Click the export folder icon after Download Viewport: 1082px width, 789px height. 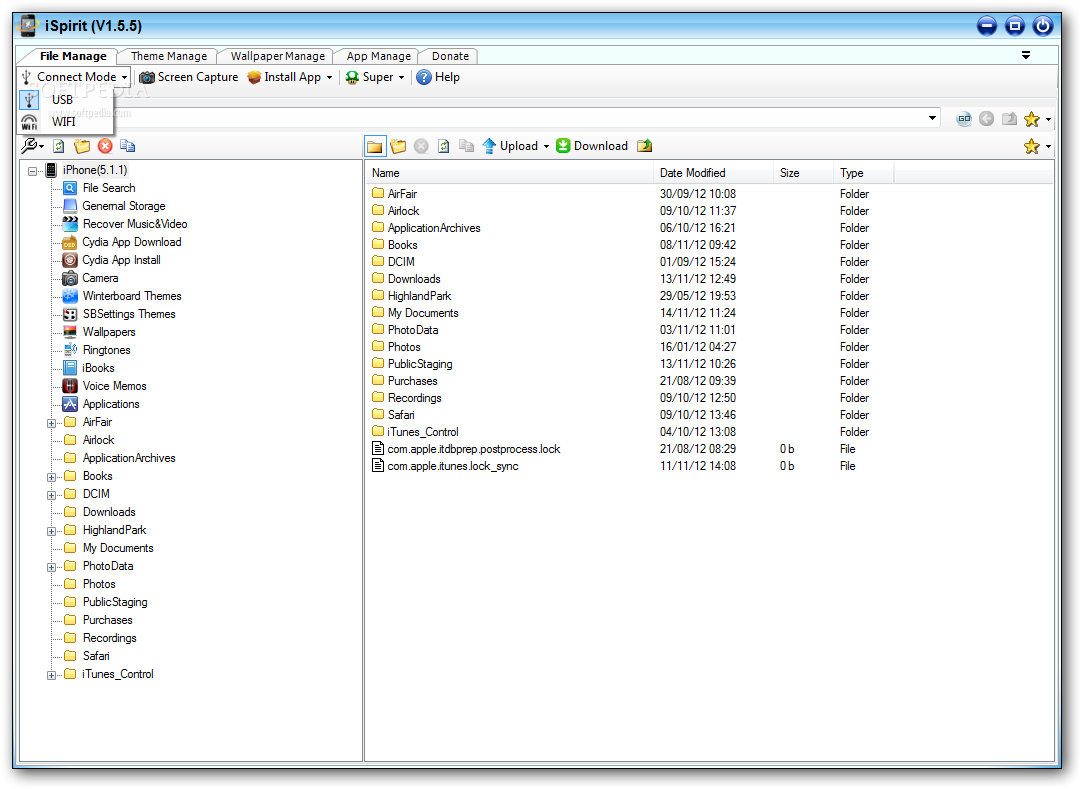click(645, 146)
